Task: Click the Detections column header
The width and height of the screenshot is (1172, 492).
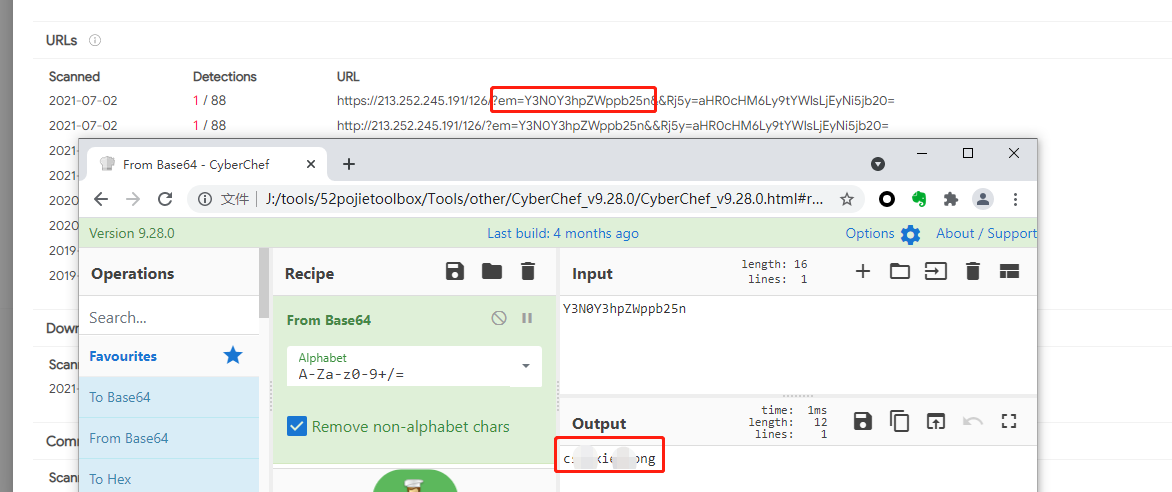Action: 224,76
